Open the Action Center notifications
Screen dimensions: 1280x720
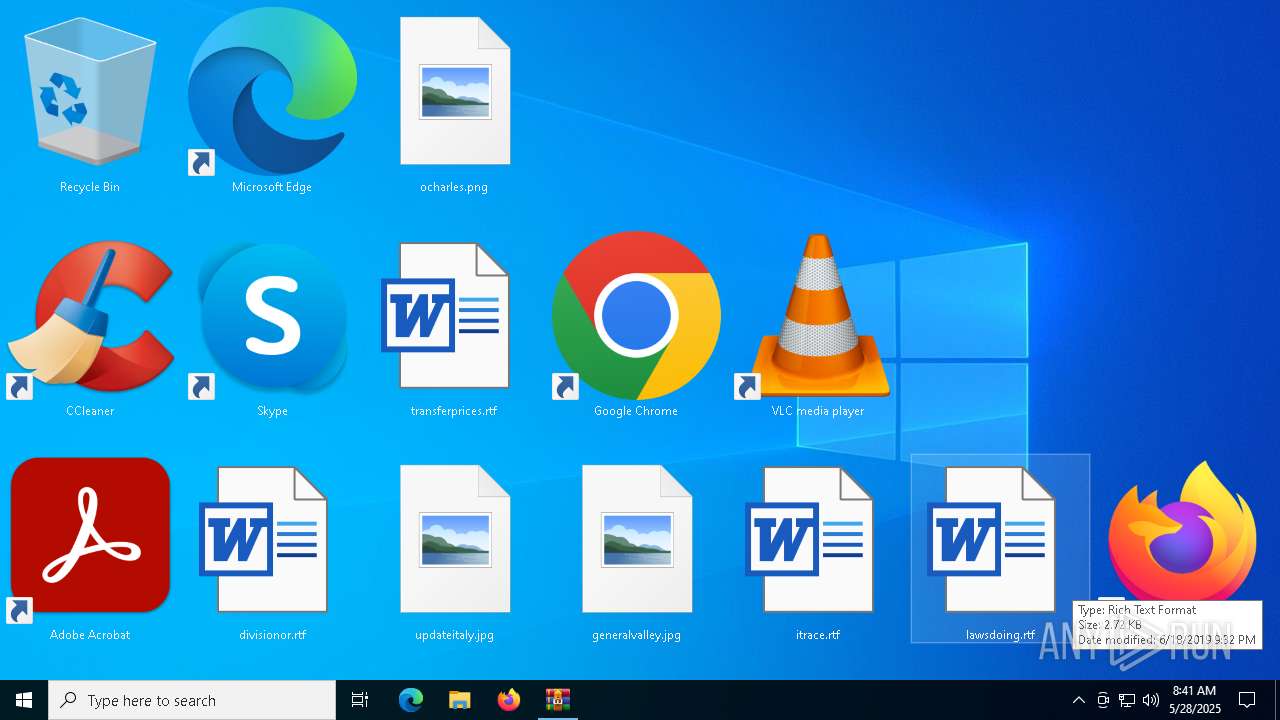point(1247,700)
